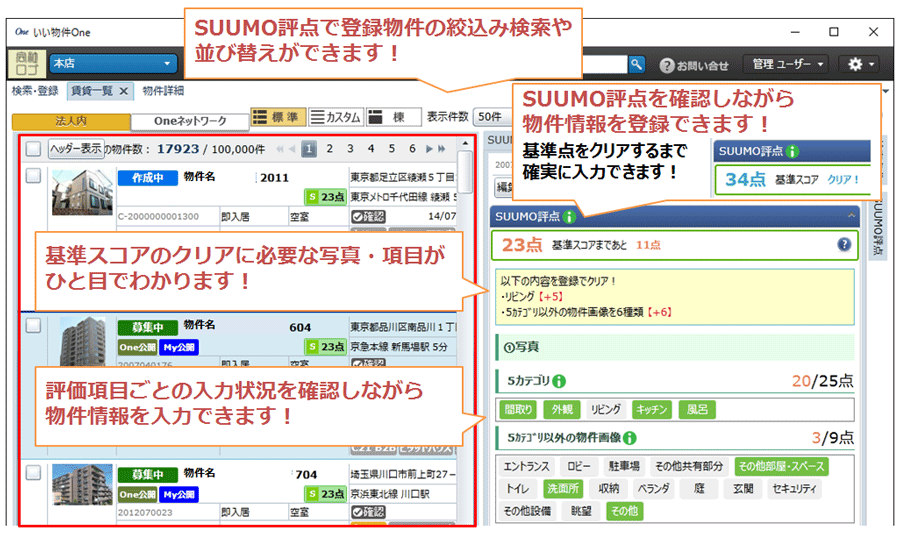Open thumbnail of property 2011 house

coord(82,192)
